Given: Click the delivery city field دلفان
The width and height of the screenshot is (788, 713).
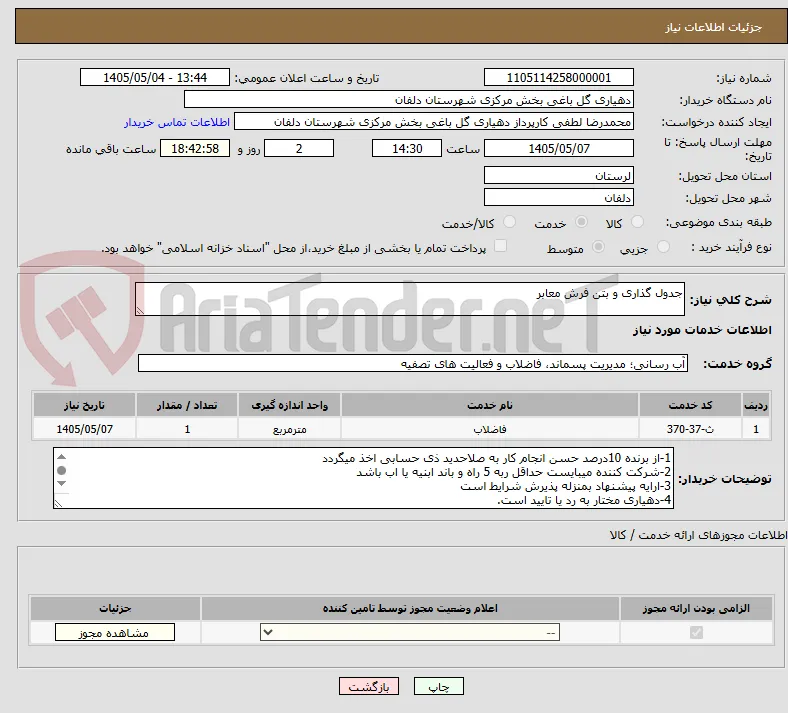Looking at the screenshot, I should 558,197.
